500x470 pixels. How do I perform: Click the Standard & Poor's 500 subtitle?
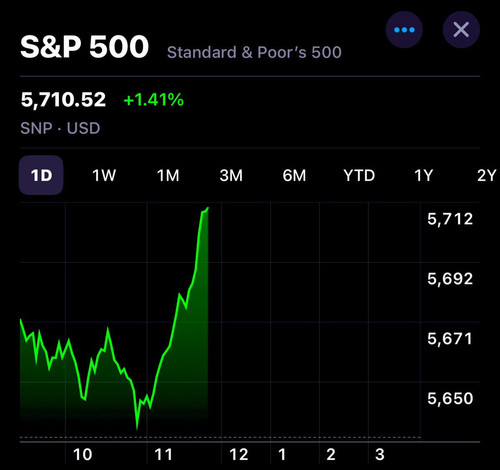point(254,52)
